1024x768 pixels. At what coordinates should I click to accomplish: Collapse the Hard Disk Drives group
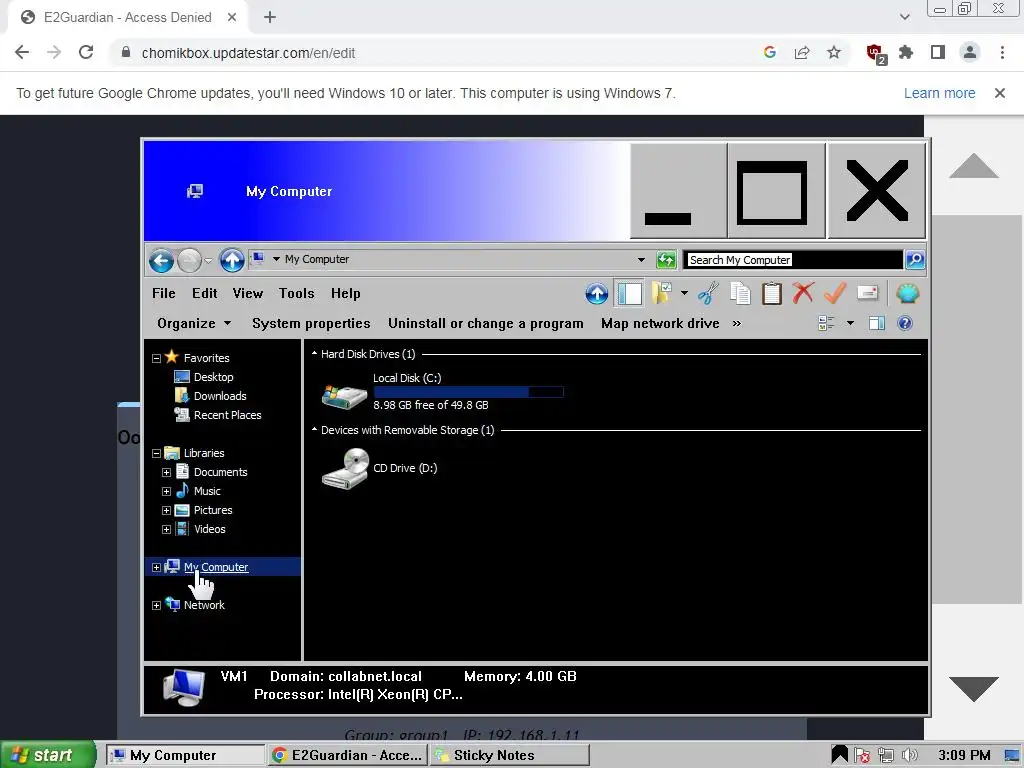(314, 354)
